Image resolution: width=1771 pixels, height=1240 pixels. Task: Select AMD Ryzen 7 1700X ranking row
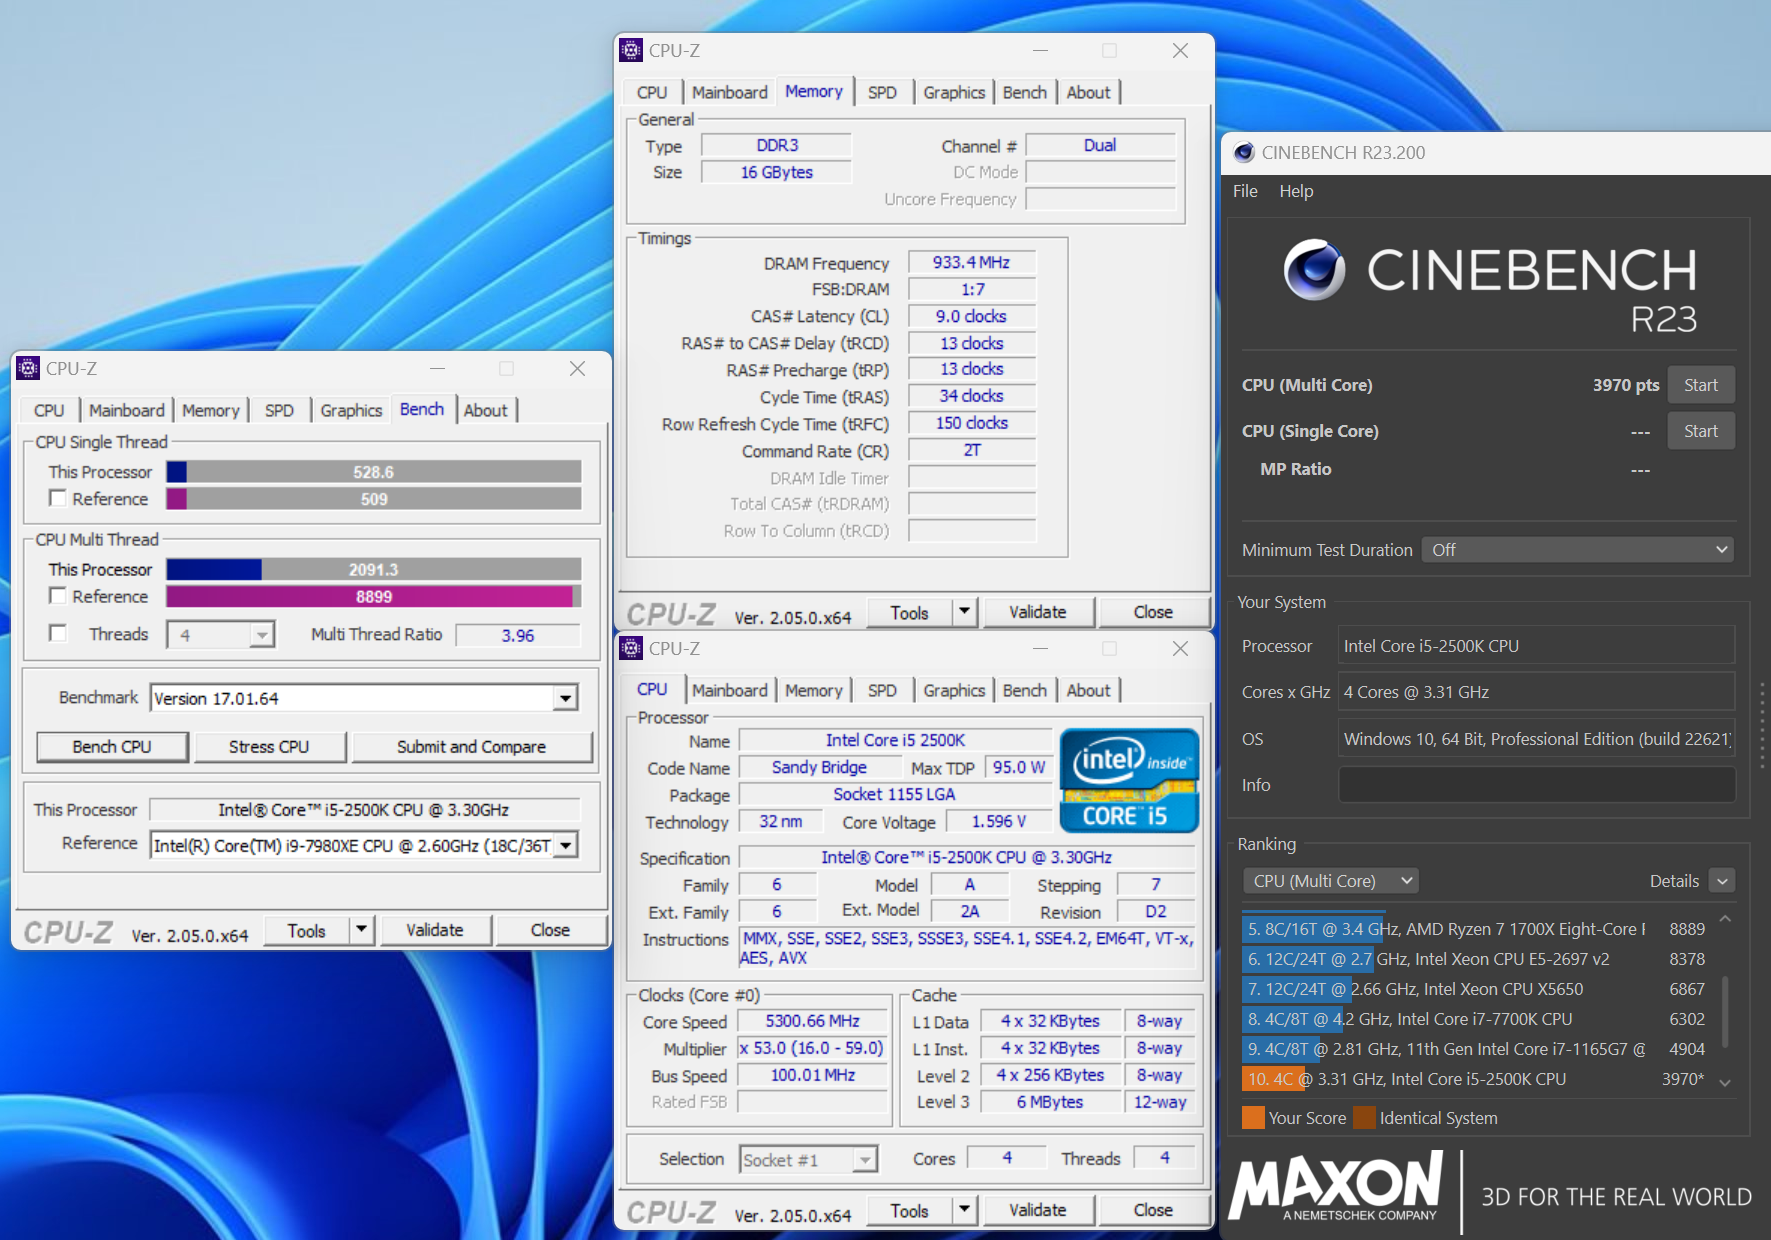coord(1475,929)
